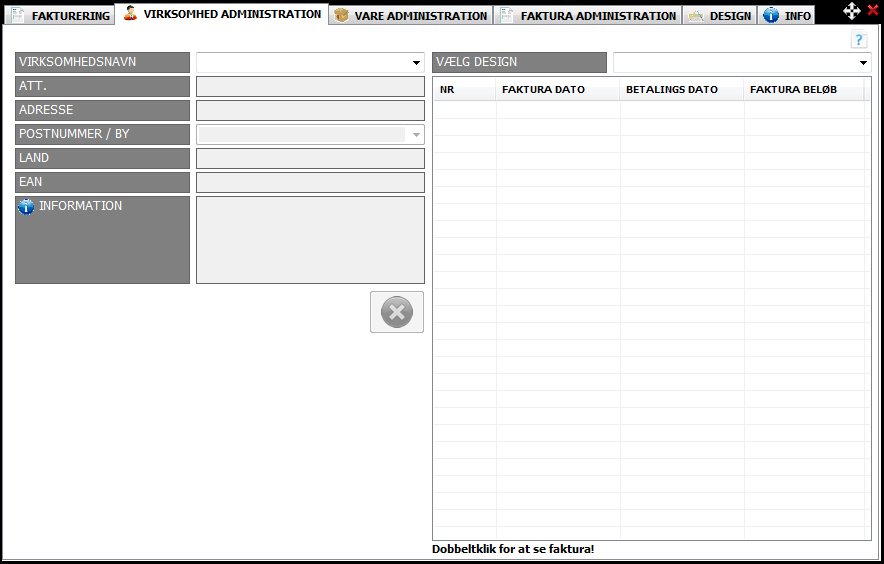The width and height of the screenshot is (884, 564).
Task: Click the 'Dobbeltklik for at se faktura!' text
Action: (x=513, y=549)
